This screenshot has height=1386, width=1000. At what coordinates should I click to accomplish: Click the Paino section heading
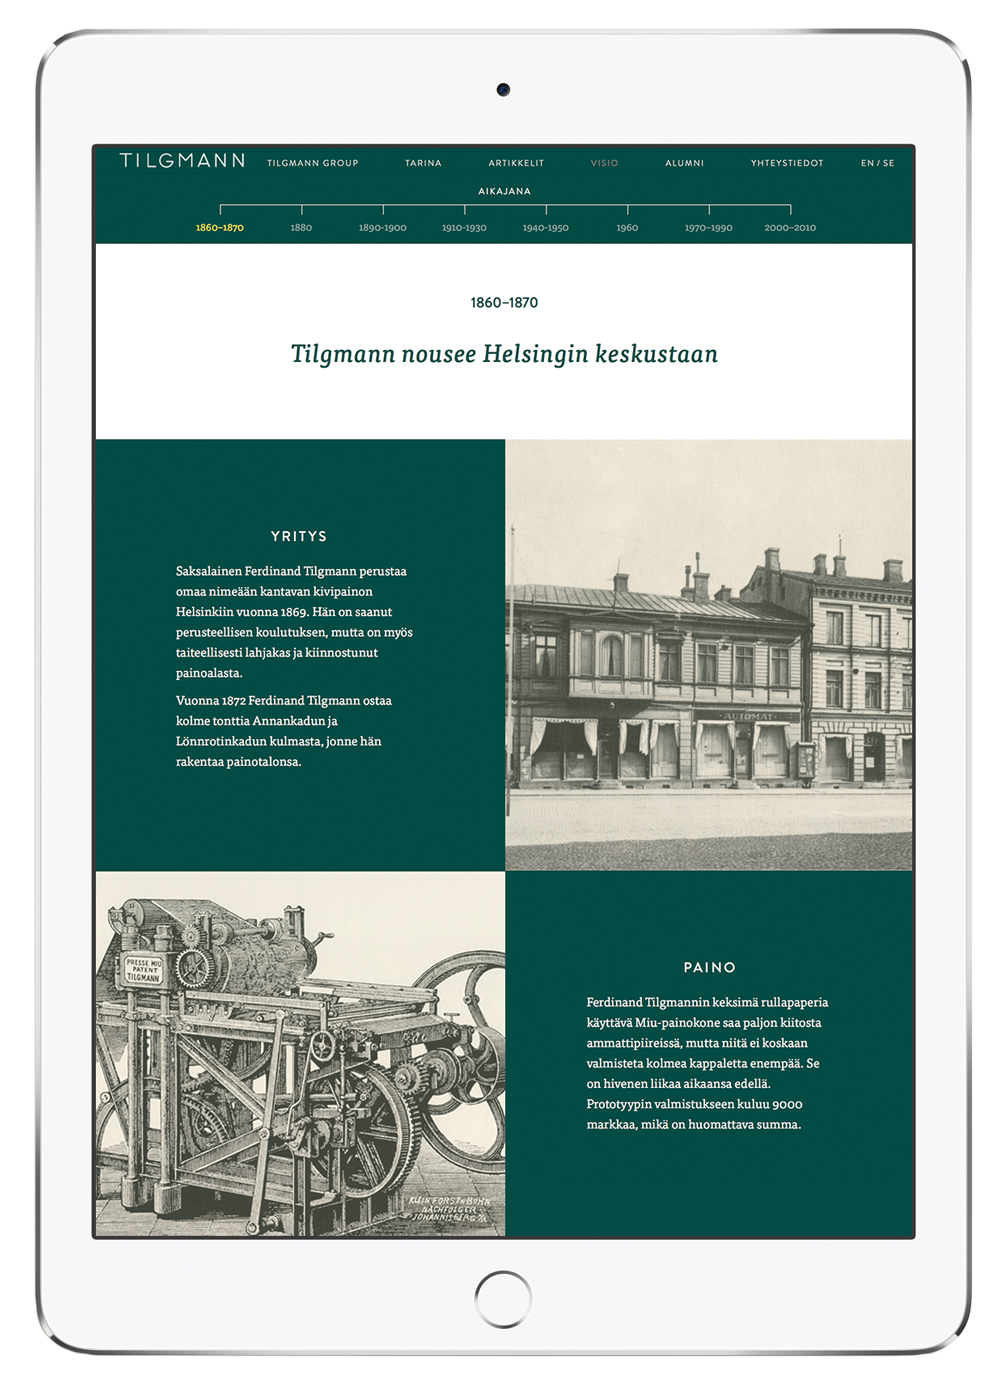click(x=710, y=968)
